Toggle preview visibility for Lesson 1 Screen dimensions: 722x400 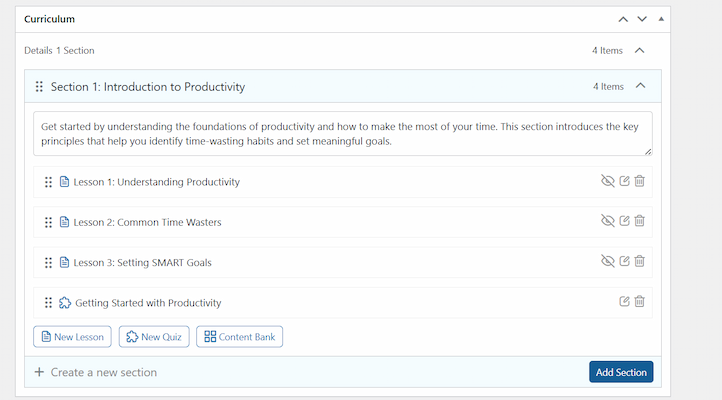coord(606,181)
